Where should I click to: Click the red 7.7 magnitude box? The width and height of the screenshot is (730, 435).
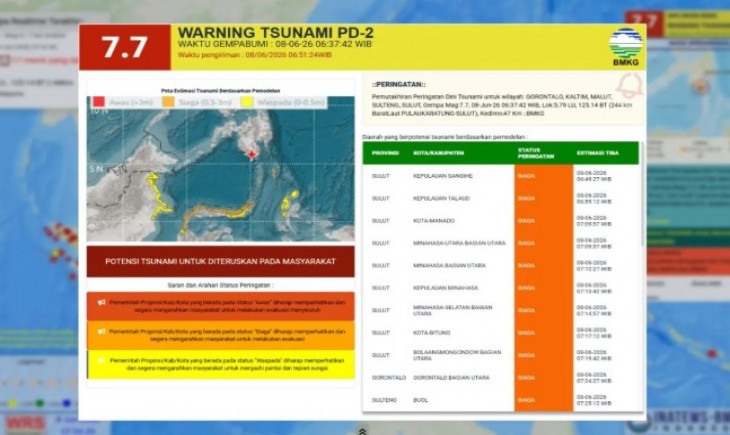click(x=125, y=47)
